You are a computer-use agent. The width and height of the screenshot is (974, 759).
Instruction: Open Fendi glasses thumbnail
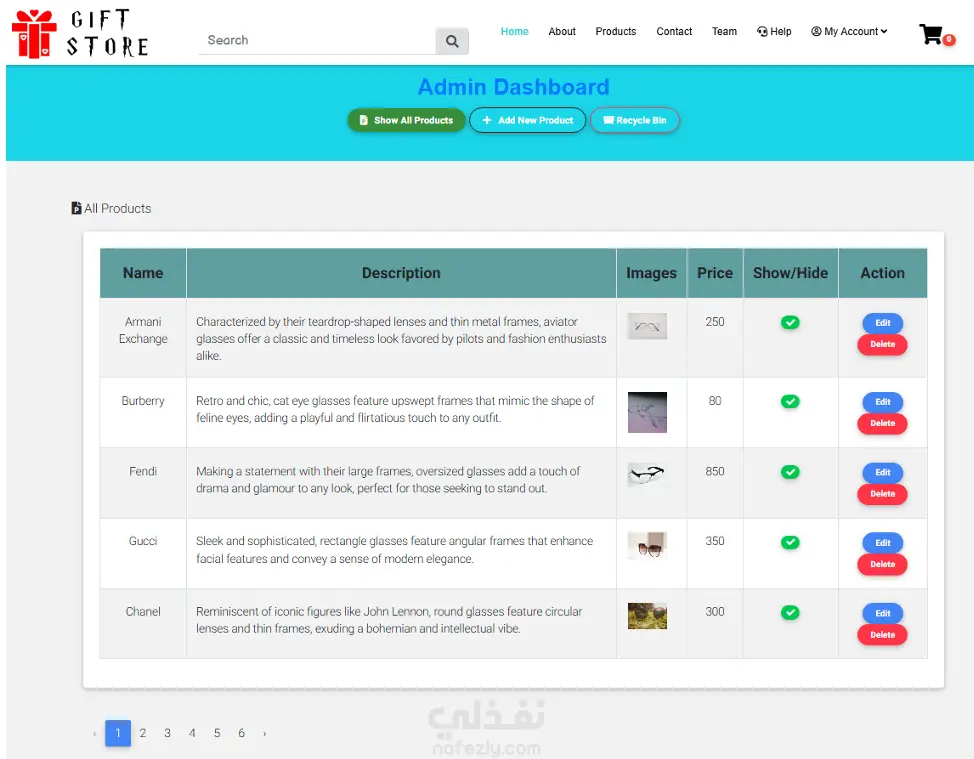pyautogui.click(x=647, y=475)
